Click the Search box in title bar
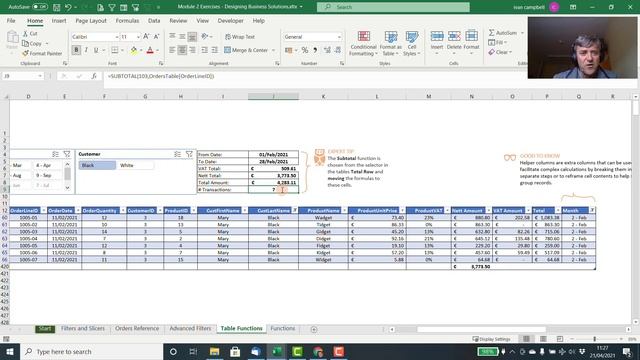This screenshot has width=640, height=360. pos(393,7)
